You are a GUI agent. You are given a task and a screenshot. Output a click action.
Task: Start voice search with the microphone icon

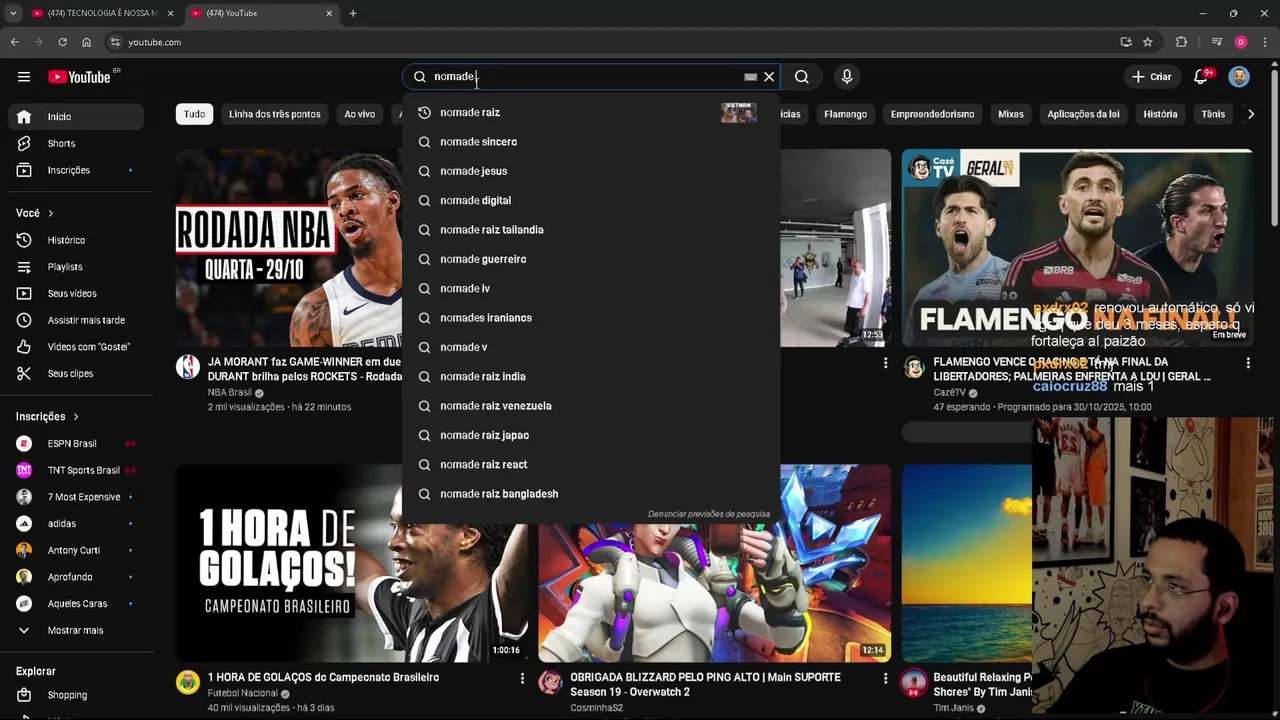(x=847, y=77)
